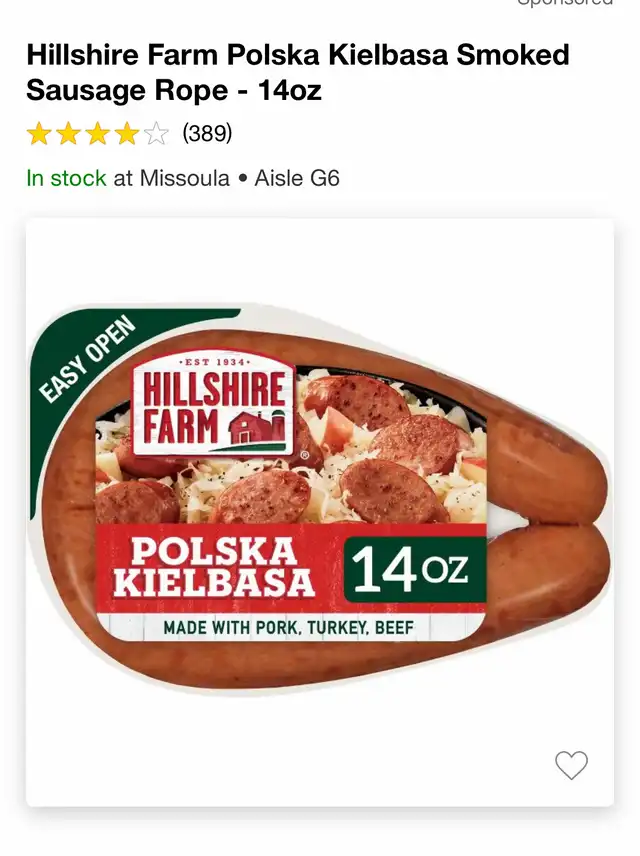Screen dimensions: 640x856
Task: Click the first gold rating star
Action: (39, 134)
